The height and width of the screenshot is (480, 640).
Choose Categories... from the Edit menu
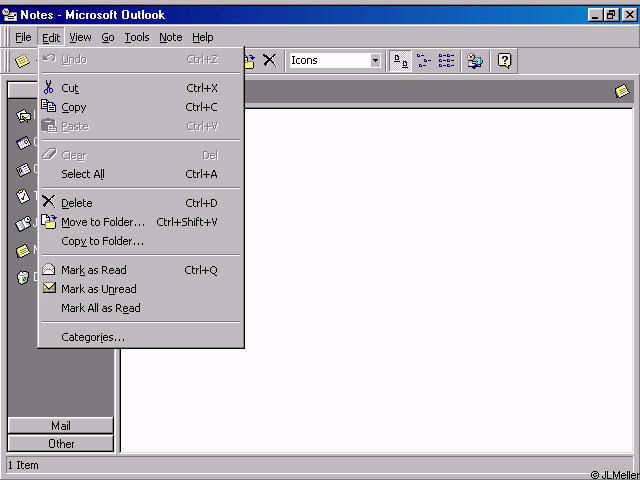141,337
